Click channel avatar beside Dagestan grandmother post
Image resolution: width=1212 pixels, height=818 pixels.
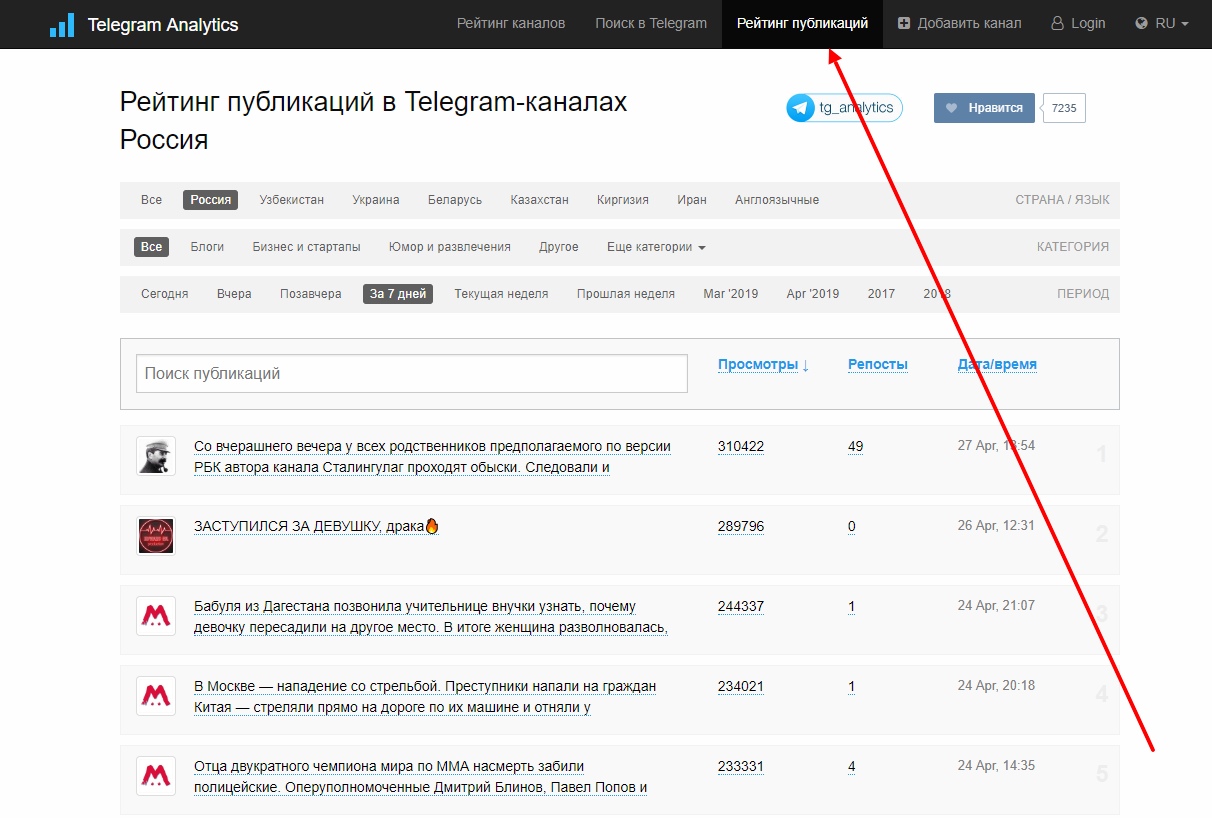point(156,616)
